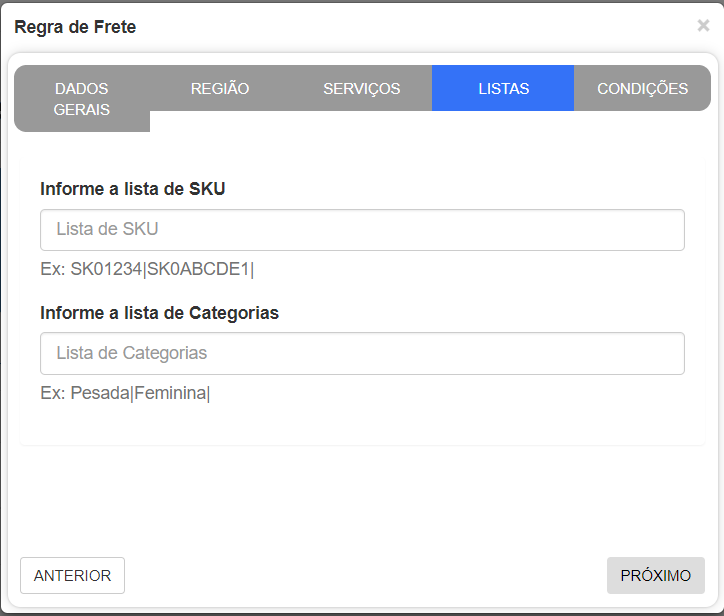The image size is (724, 616).
Task: Click the divider line below the category hint
Action: tap(362, 444)
